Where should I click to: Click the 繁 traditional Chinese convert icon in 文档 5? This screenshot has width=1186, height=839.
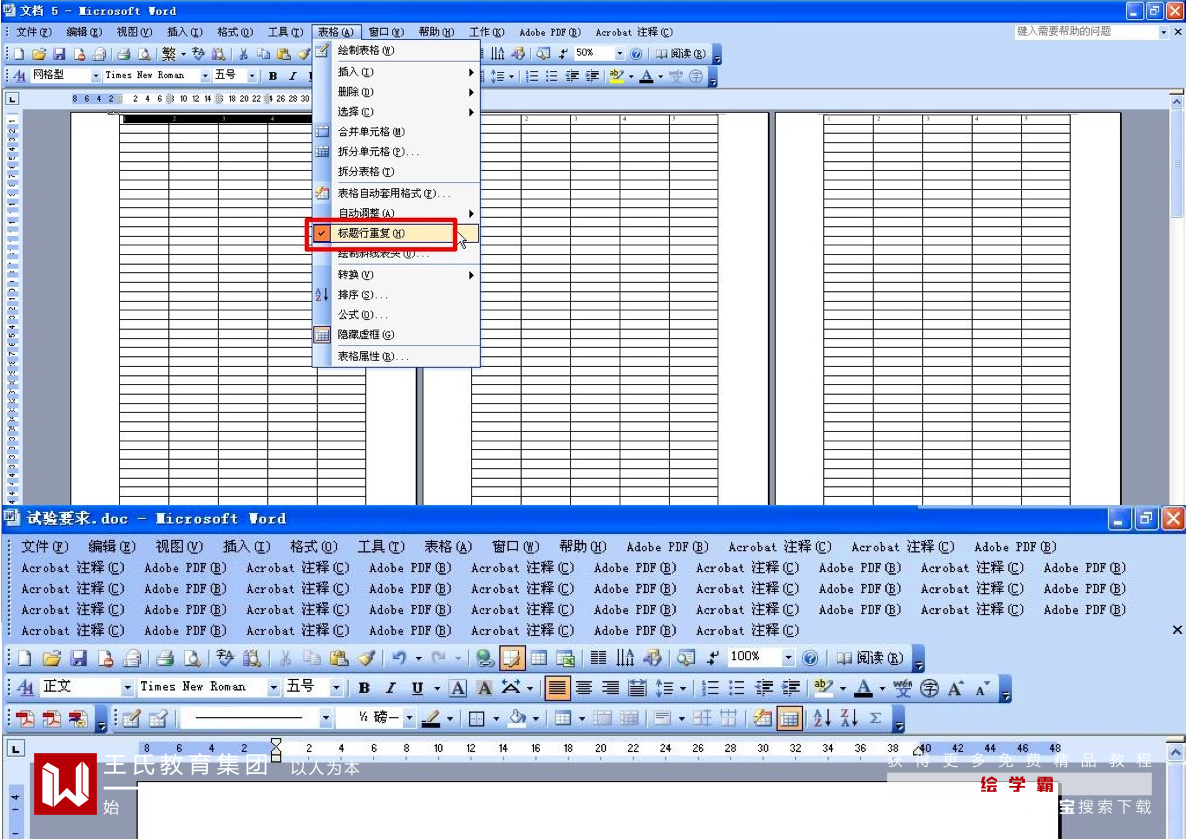click(x=169, y=54)
